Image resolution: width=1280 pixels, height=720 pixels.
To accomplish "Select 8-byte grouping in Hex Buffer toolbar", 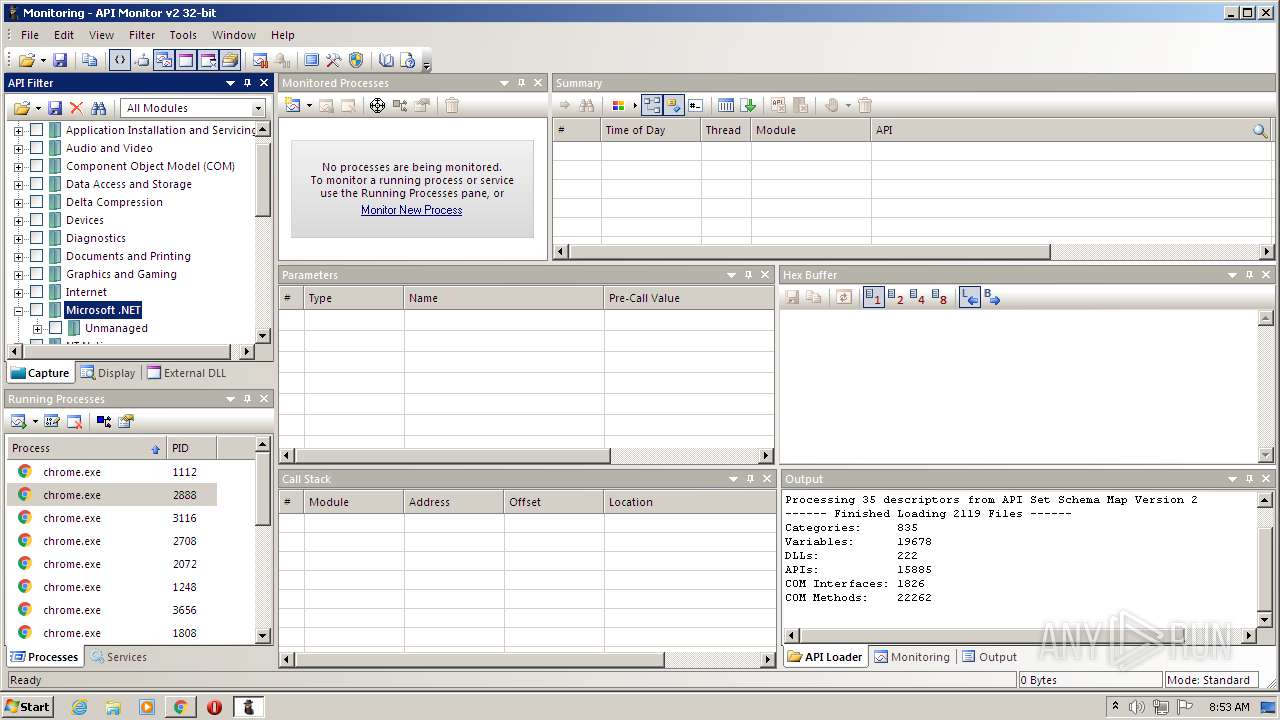I will [x=939, y=297].
